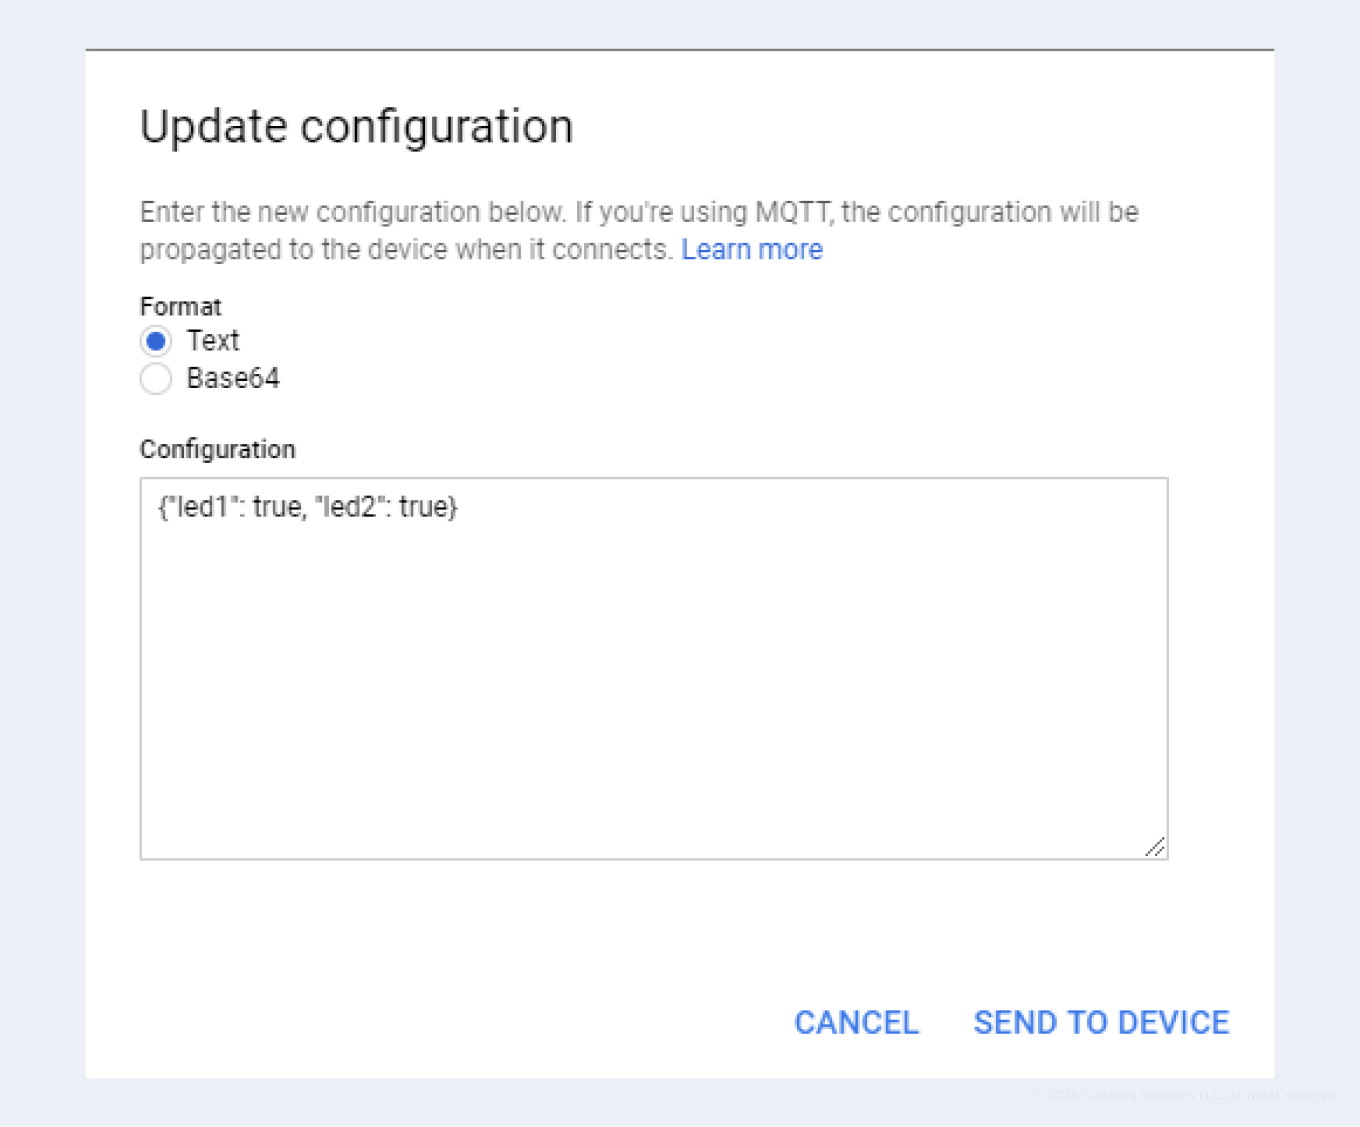Select the Text format radio button
The width and height of the screenshot is (1360, 1127).
pyautogui.click(x=156, y=341)
